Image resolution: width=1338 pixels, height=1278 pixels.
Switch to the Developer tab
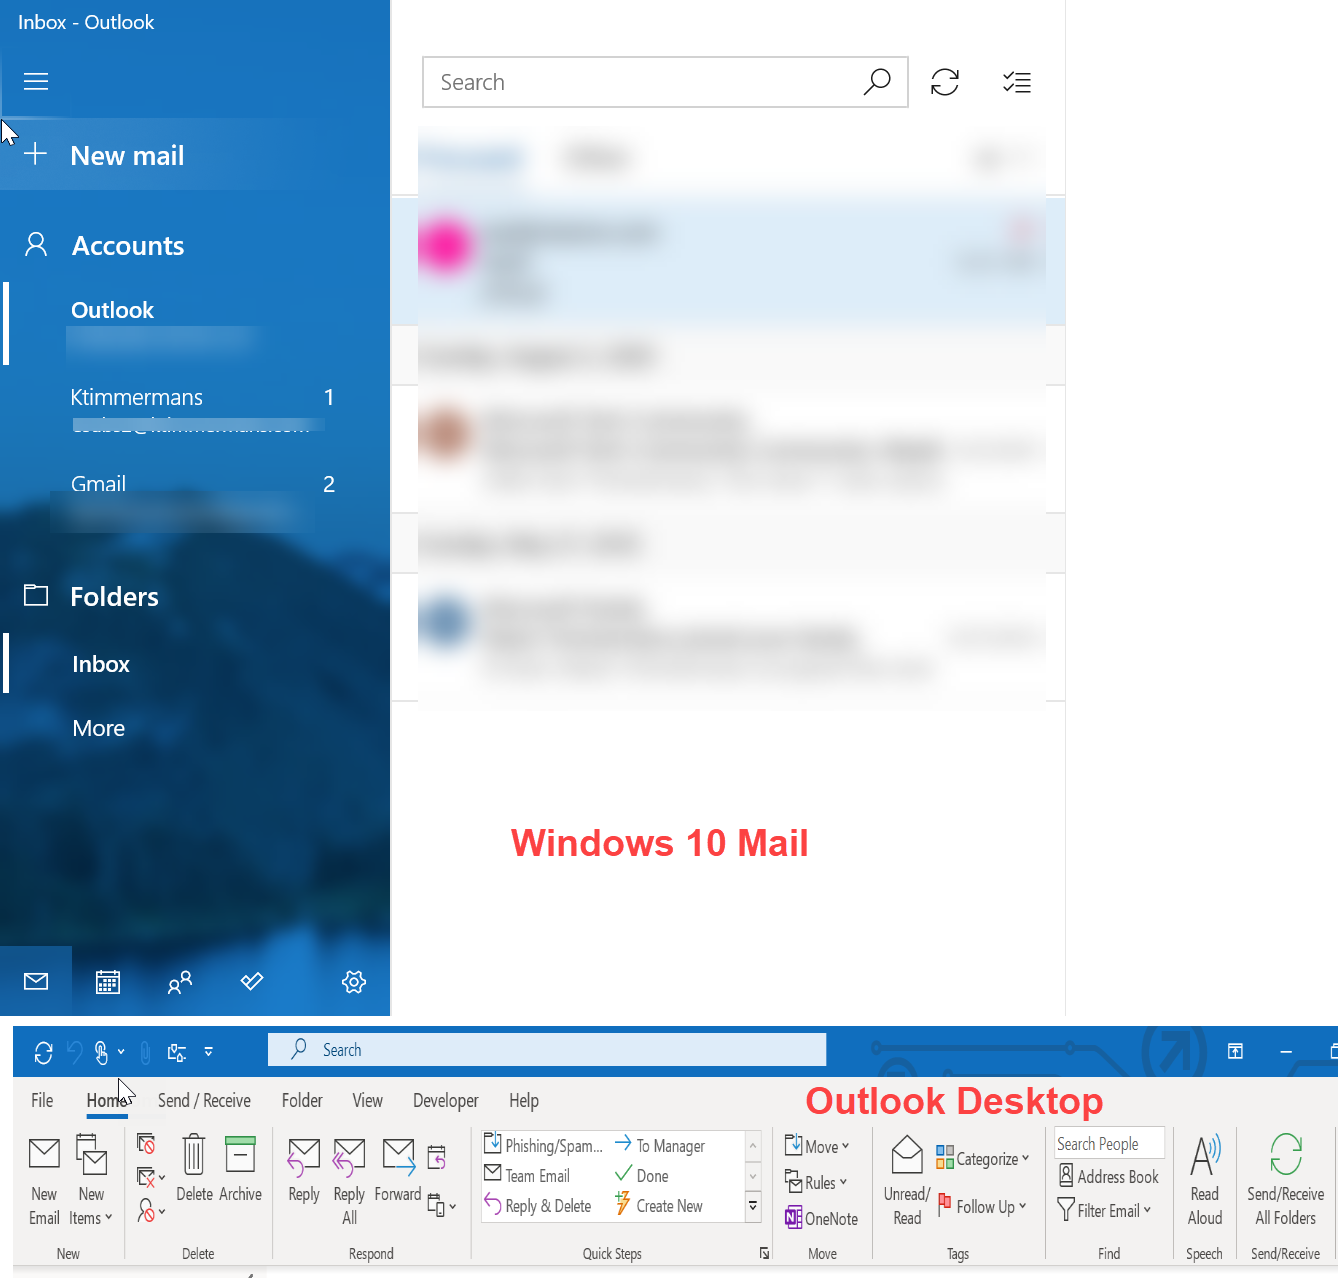click(445, 1100)
